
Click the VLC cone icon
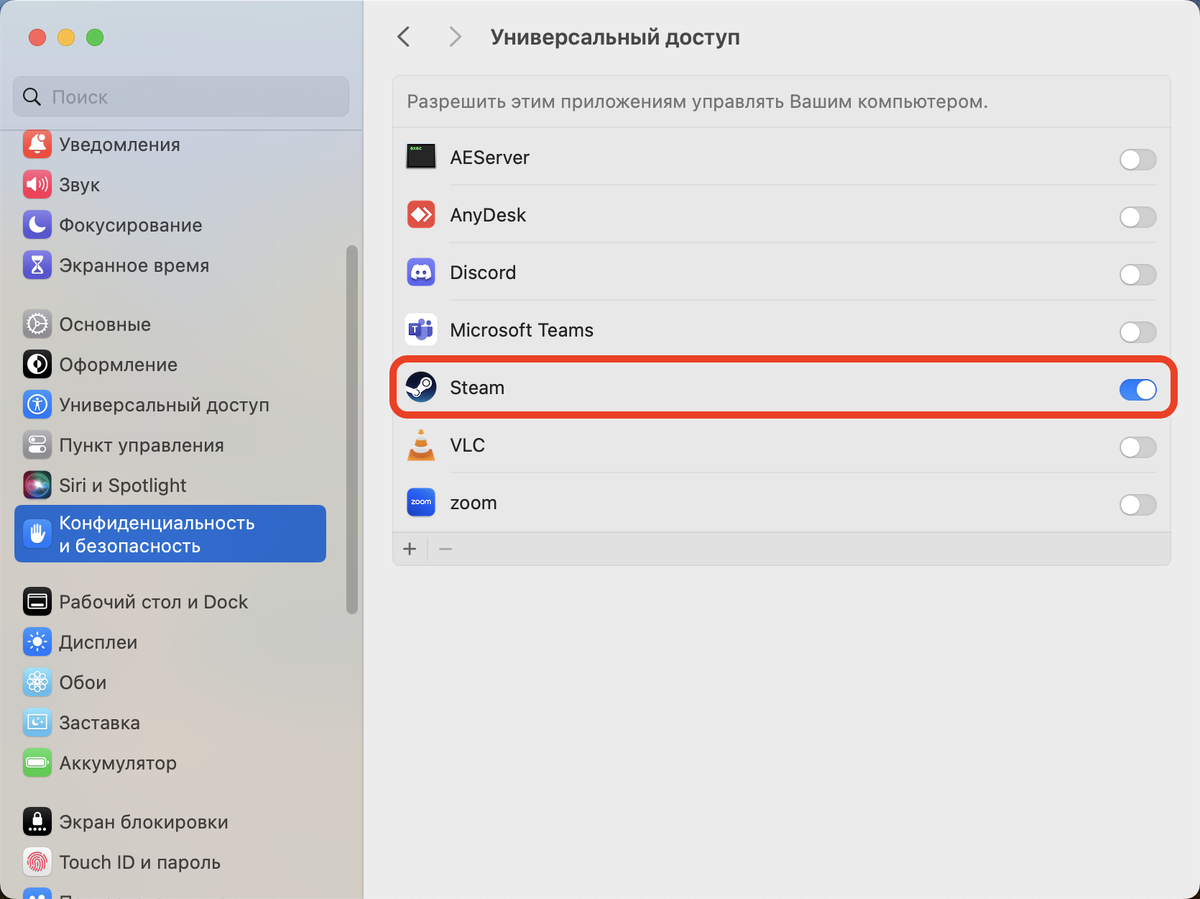tap(421, 445)
